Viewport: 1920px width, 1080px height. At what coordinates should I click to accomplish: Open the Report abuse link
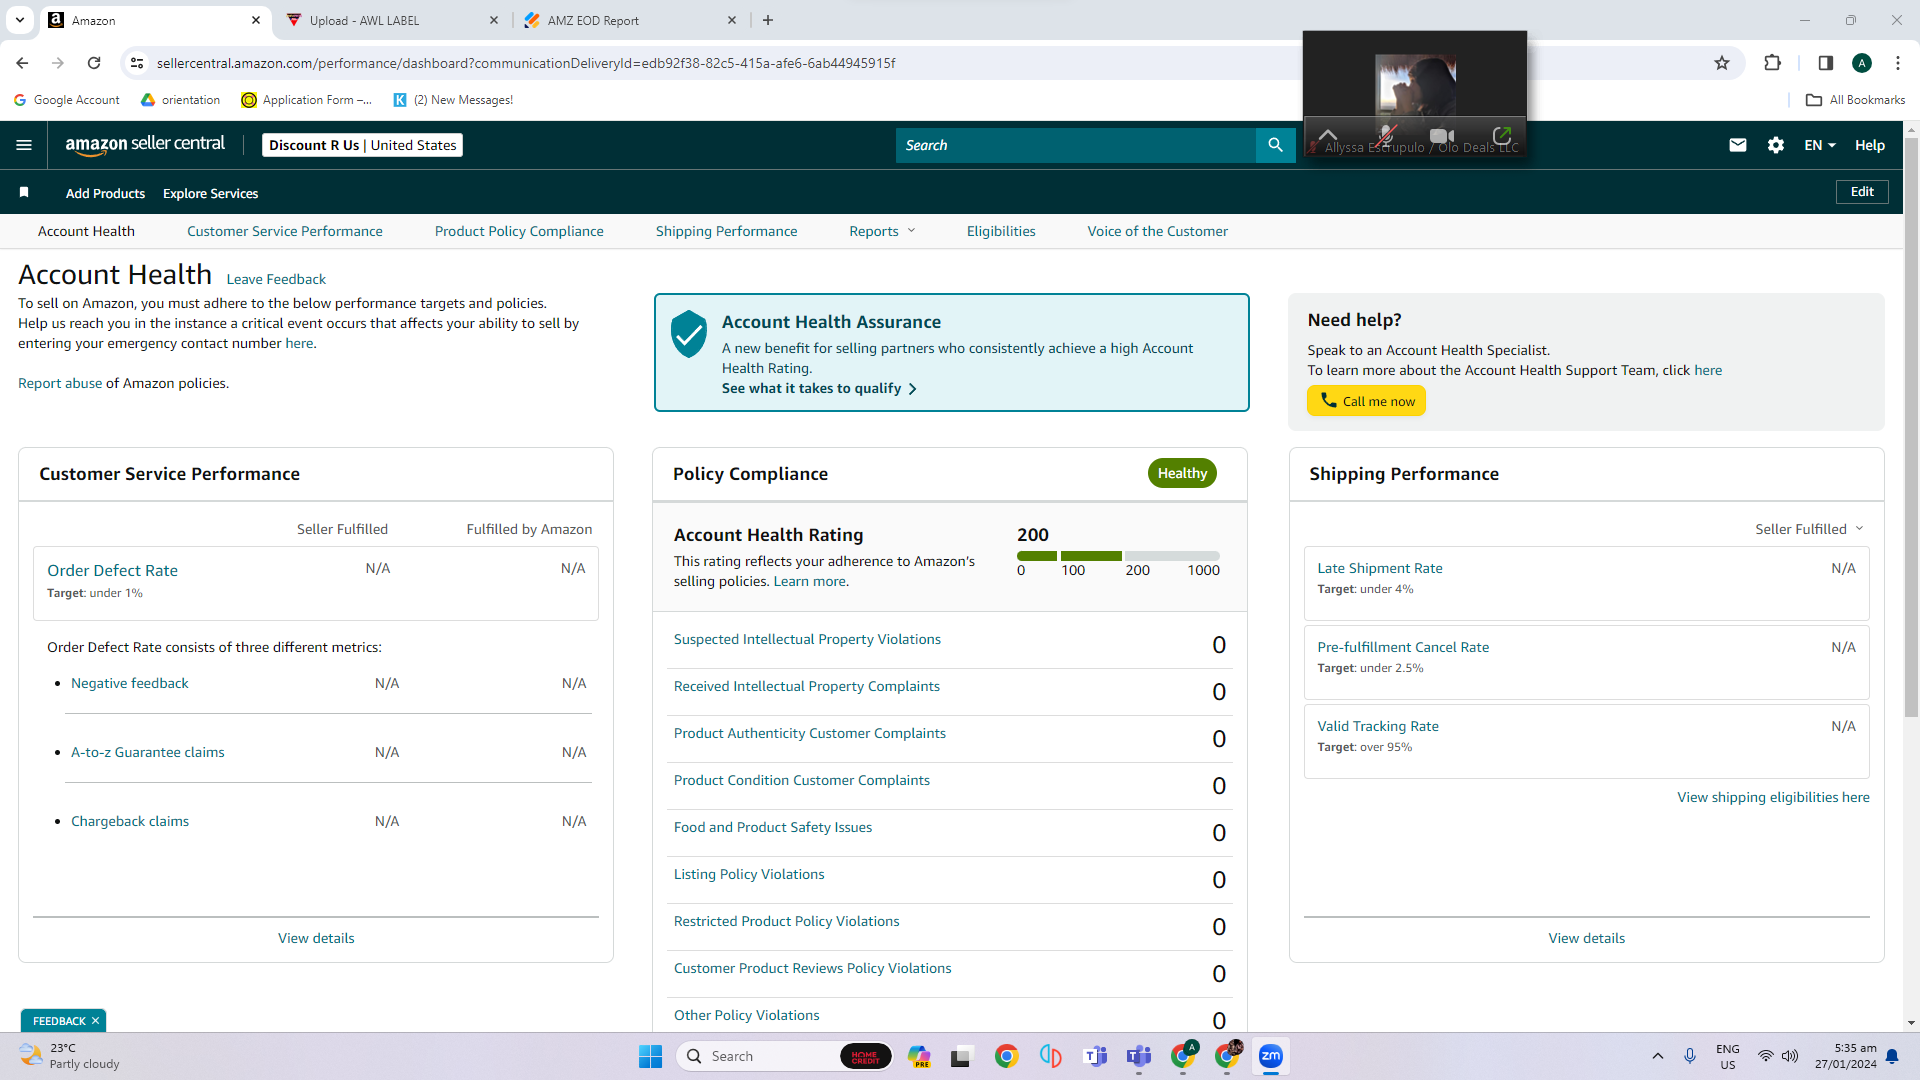pyautogui.click(x=60, y=383)
